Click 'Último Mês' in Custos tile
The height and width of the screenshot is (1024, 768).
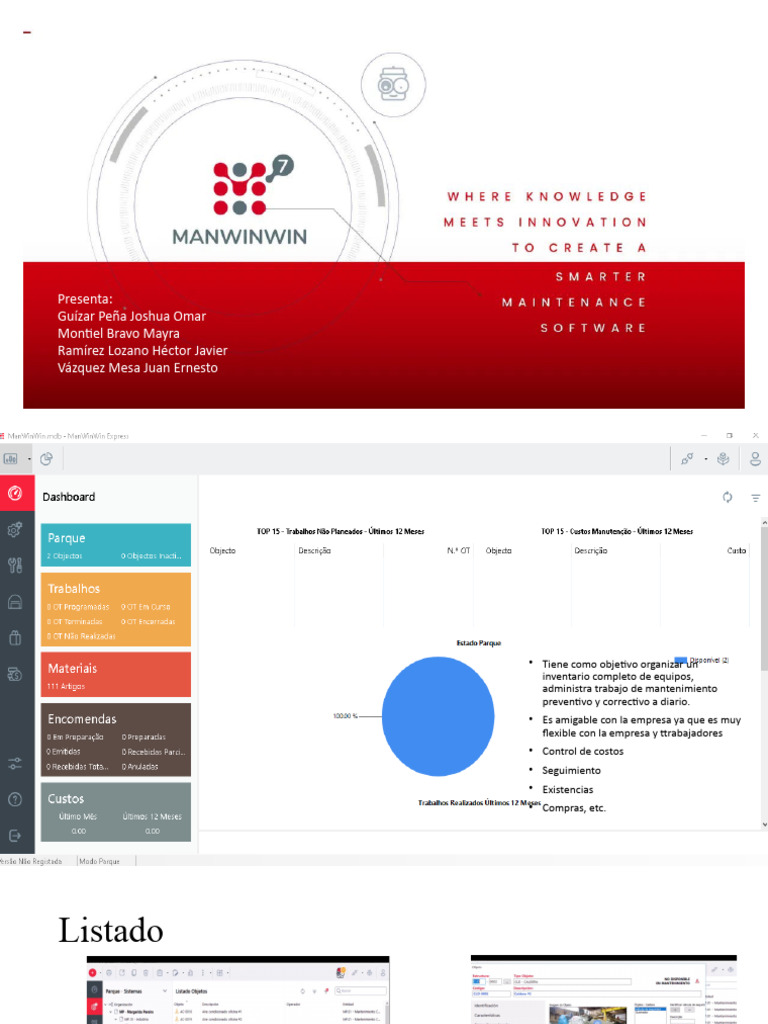[x=78, y=816]
